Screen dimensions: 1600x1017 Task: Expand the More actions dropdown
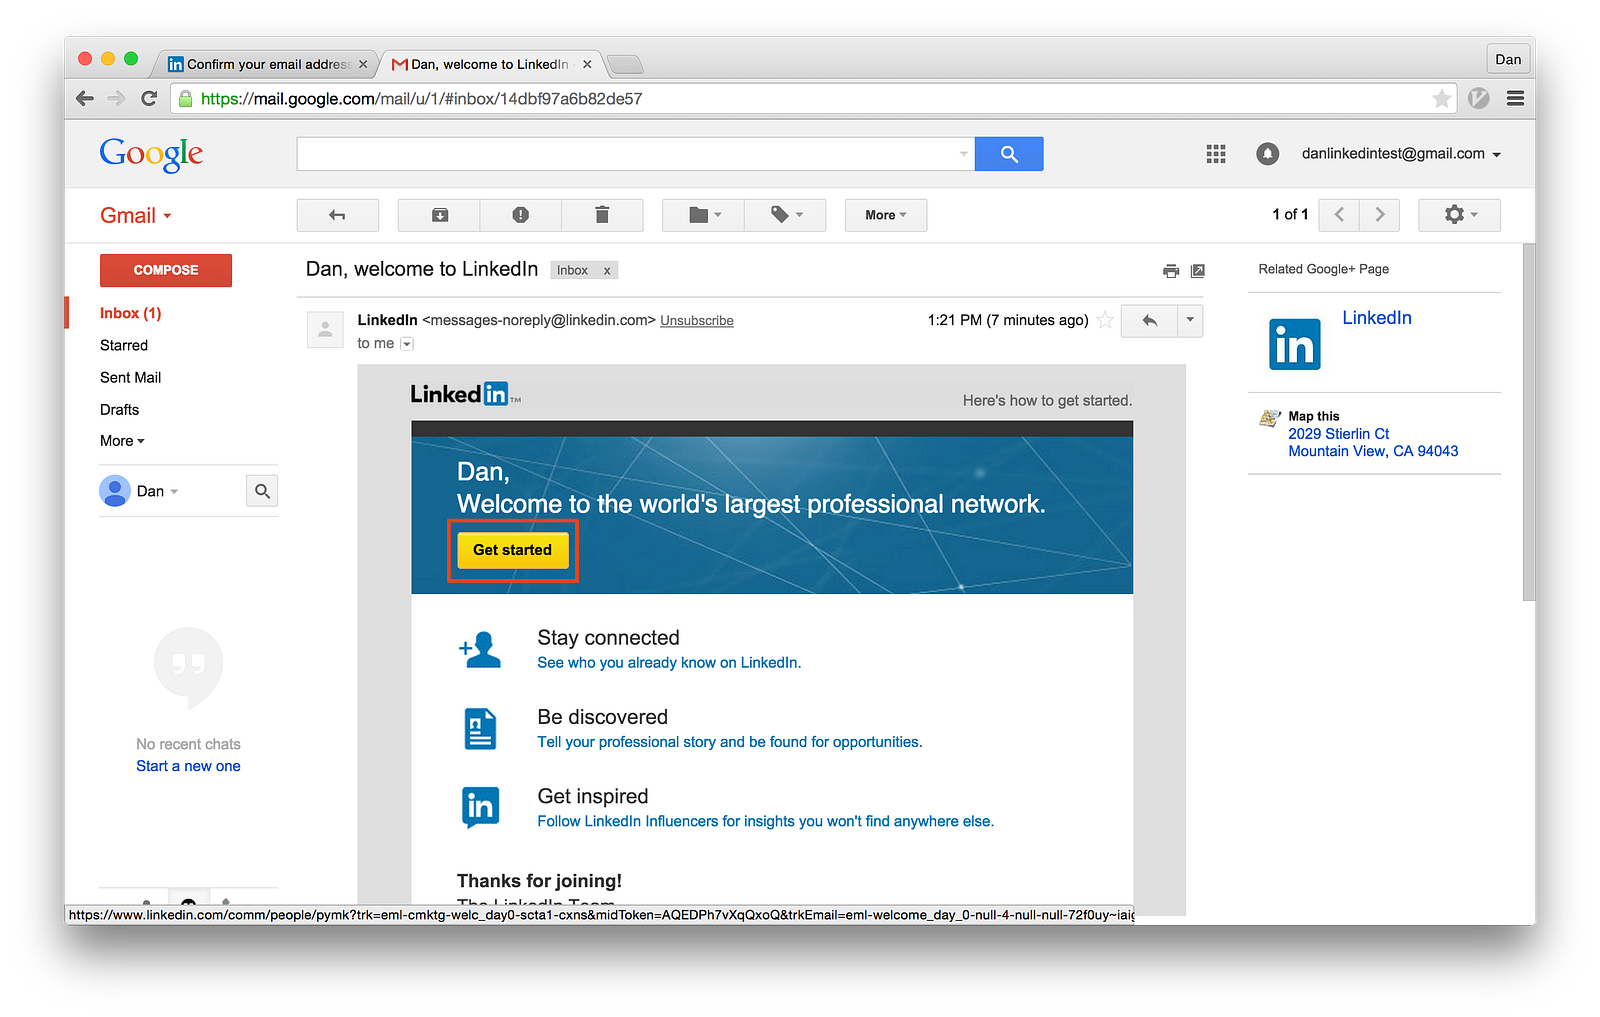[886, 215]
